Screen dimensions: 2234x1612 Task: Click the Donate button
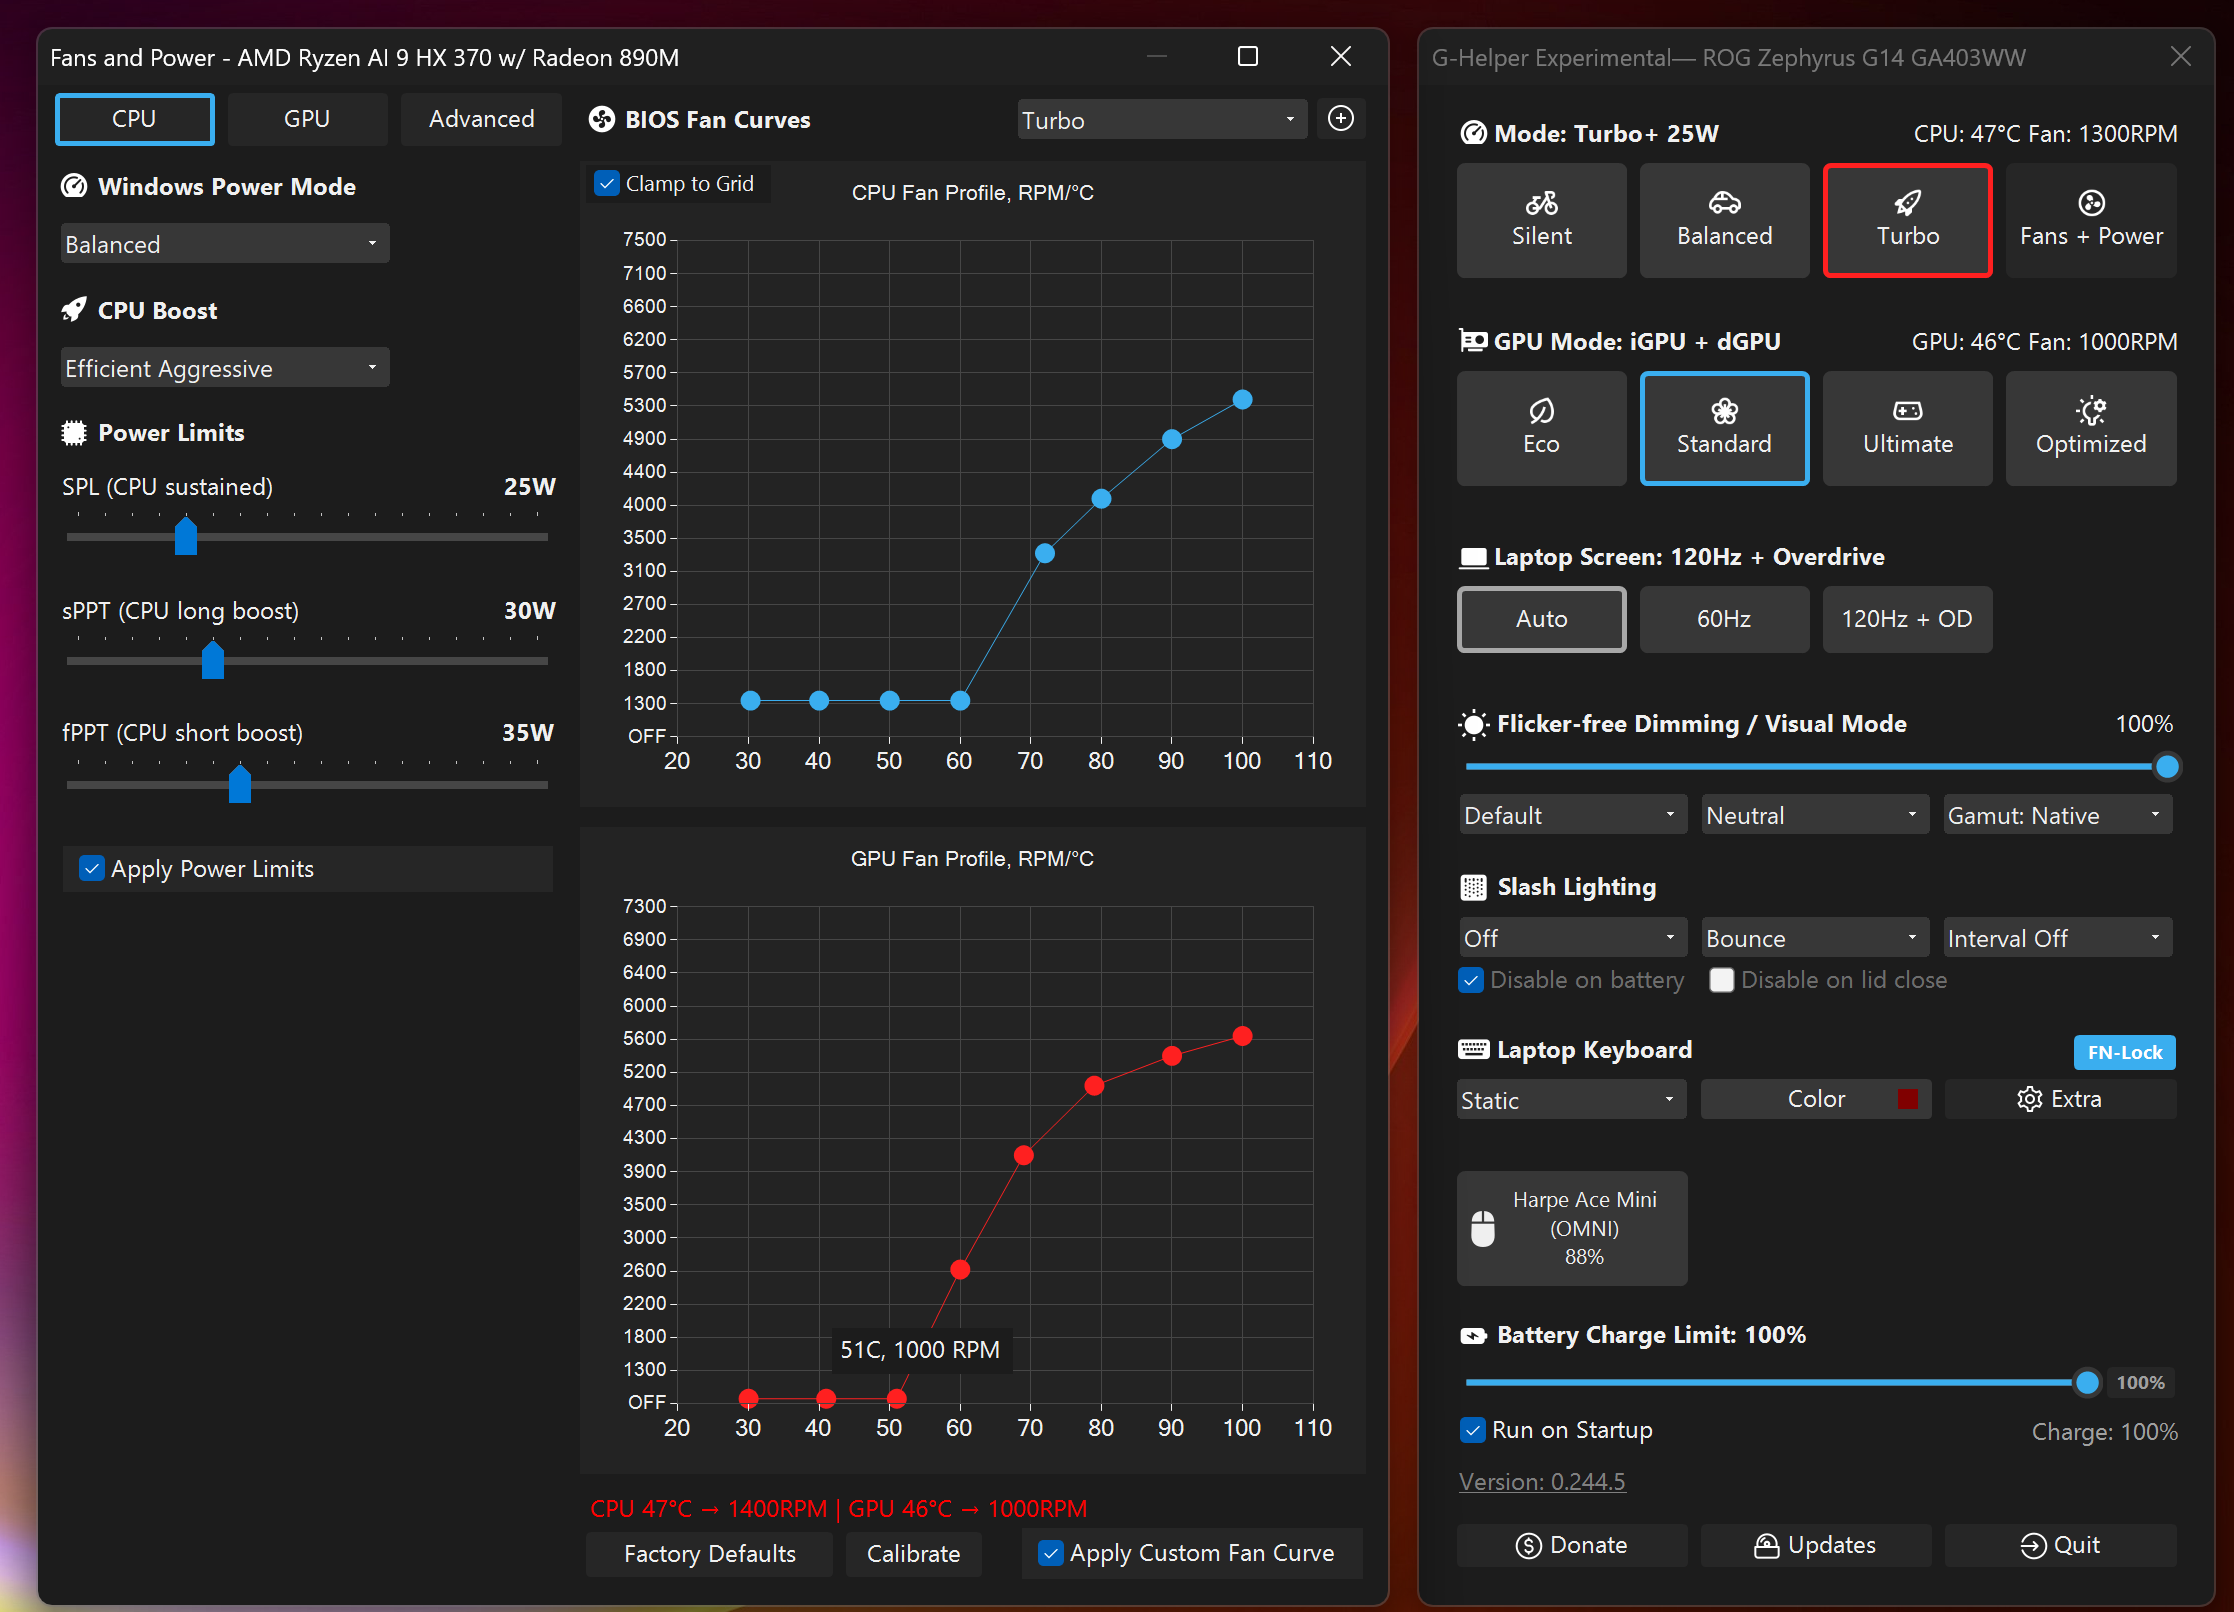click(x=1572, y=1545)
